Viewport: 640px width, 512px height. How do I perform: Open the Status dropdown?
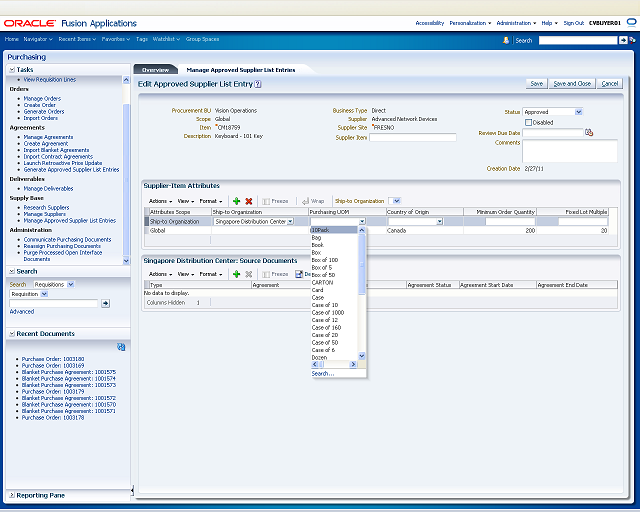tap(578, 112)
